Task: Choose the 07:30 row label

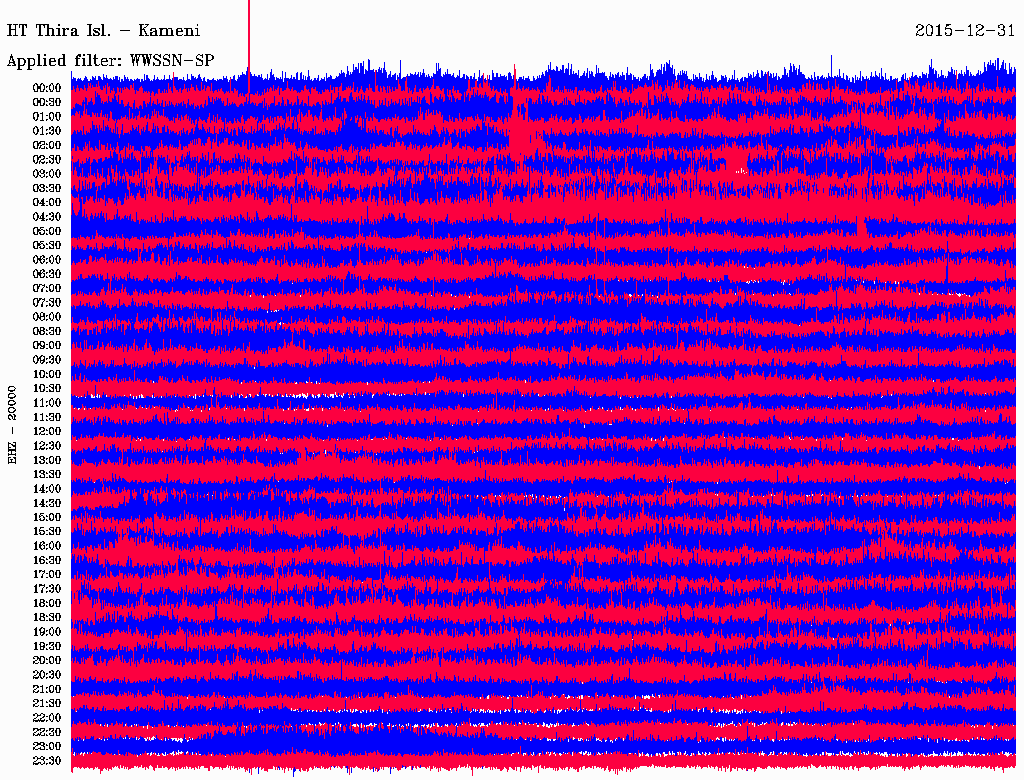Action: [x=47, y=302]
